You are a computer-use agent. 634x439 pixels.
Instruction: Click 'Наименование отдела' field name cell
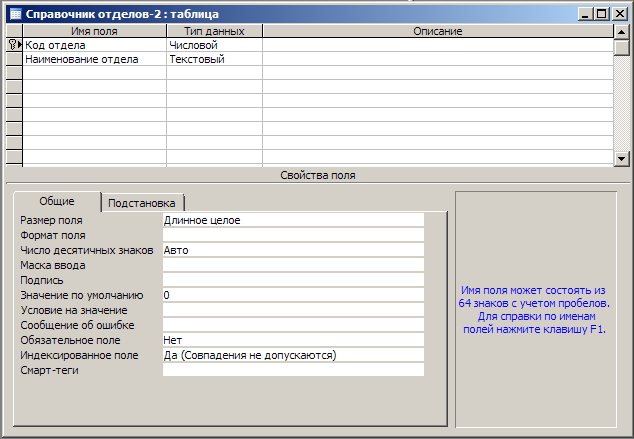(95, 59)
